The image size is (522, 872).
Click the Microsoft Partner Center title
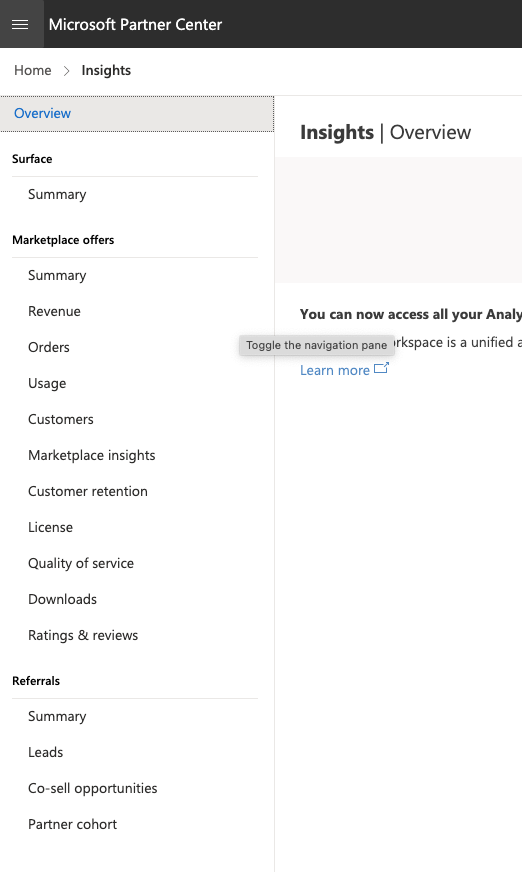[x=135, y=24]
